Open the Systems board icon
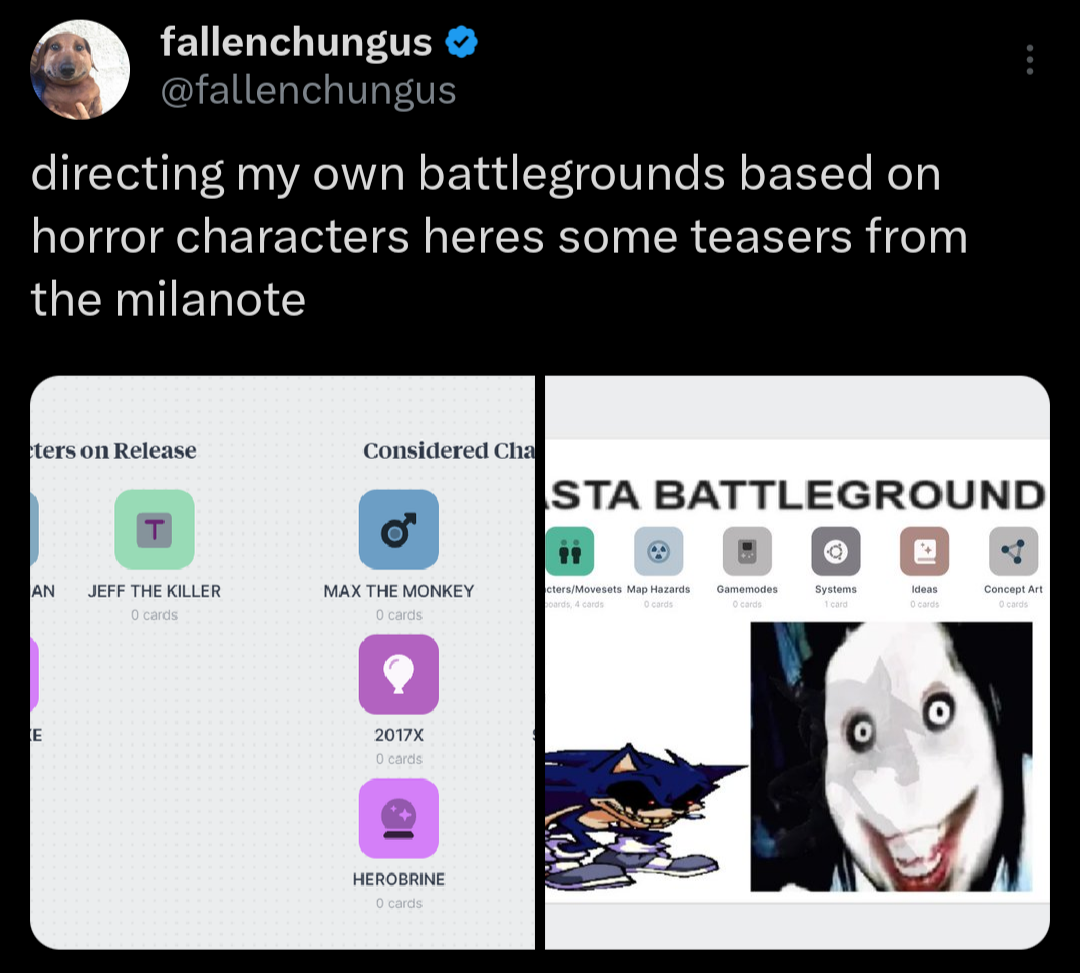Screen dimensions: 1080x973 pyautogui.click(x=836, y=551)
